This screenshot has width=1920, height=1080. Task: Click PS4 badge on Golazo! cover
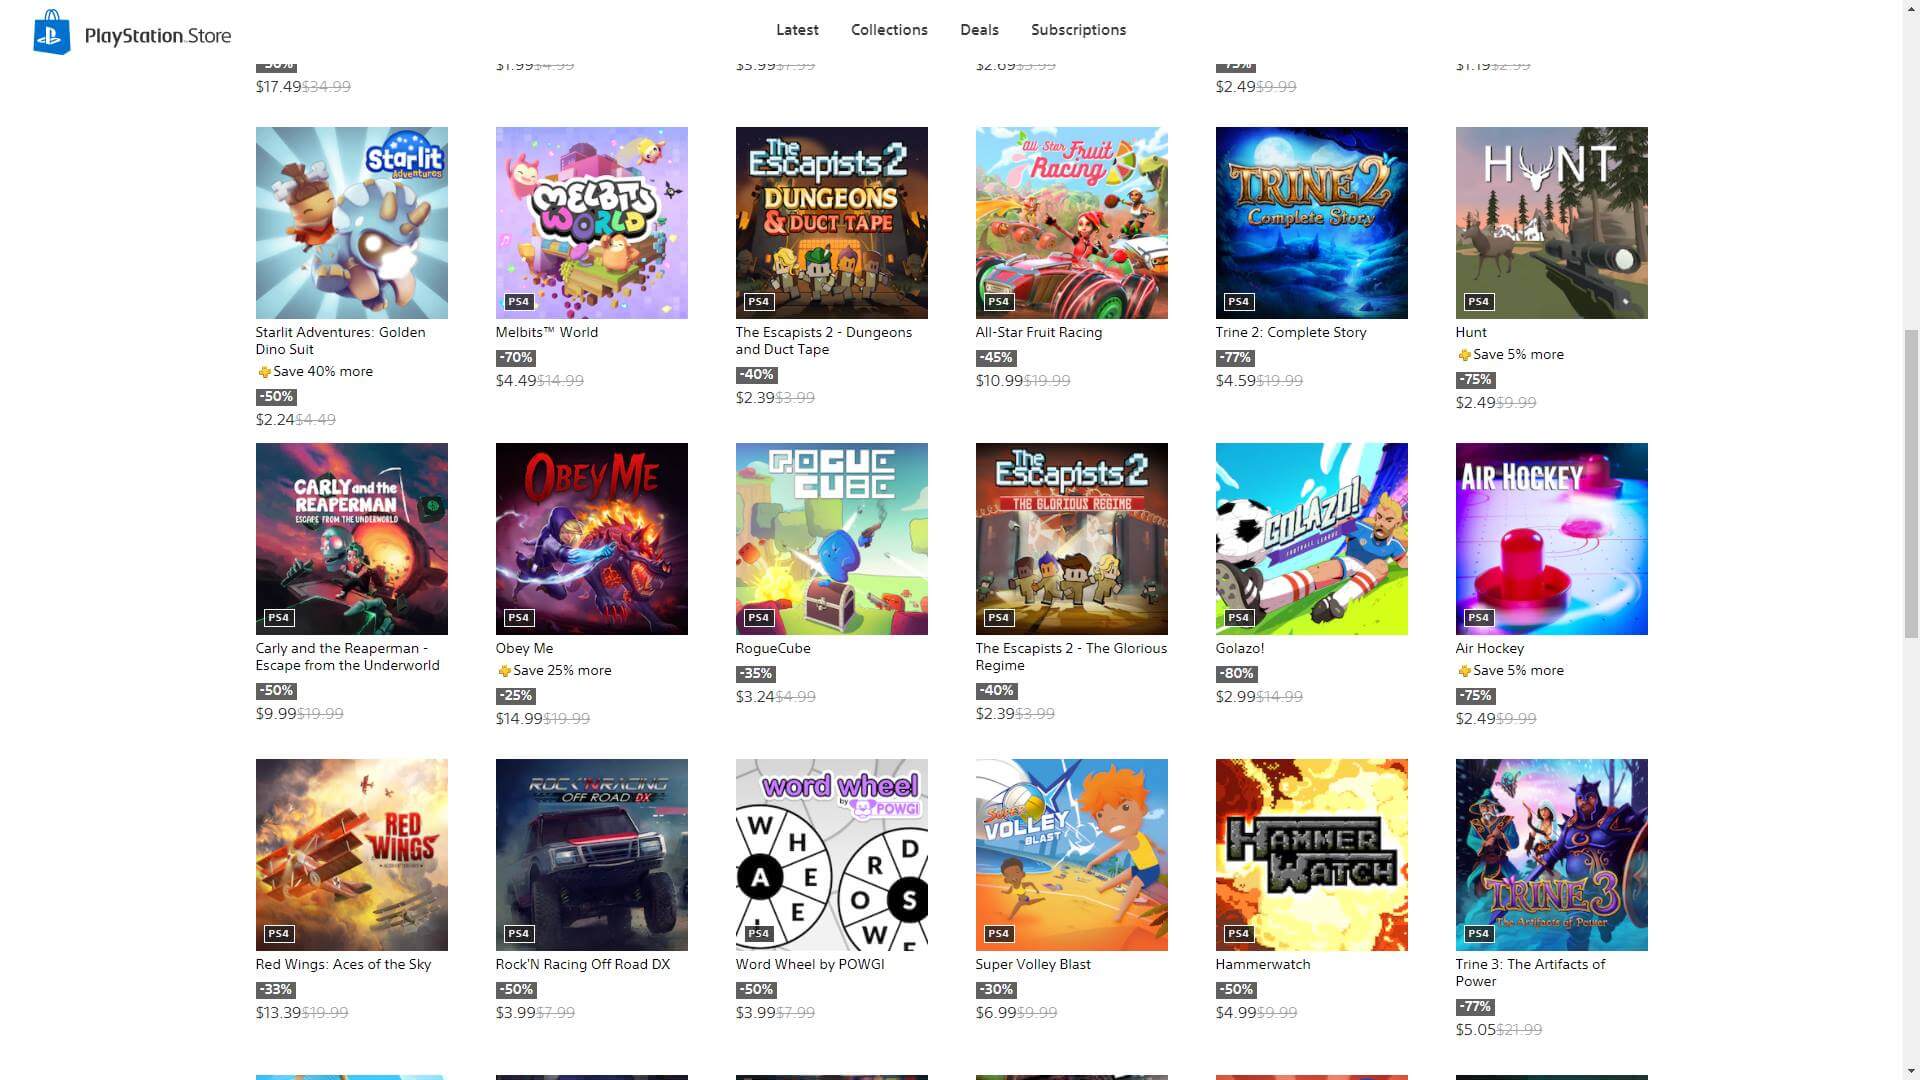pos(1238,618)
